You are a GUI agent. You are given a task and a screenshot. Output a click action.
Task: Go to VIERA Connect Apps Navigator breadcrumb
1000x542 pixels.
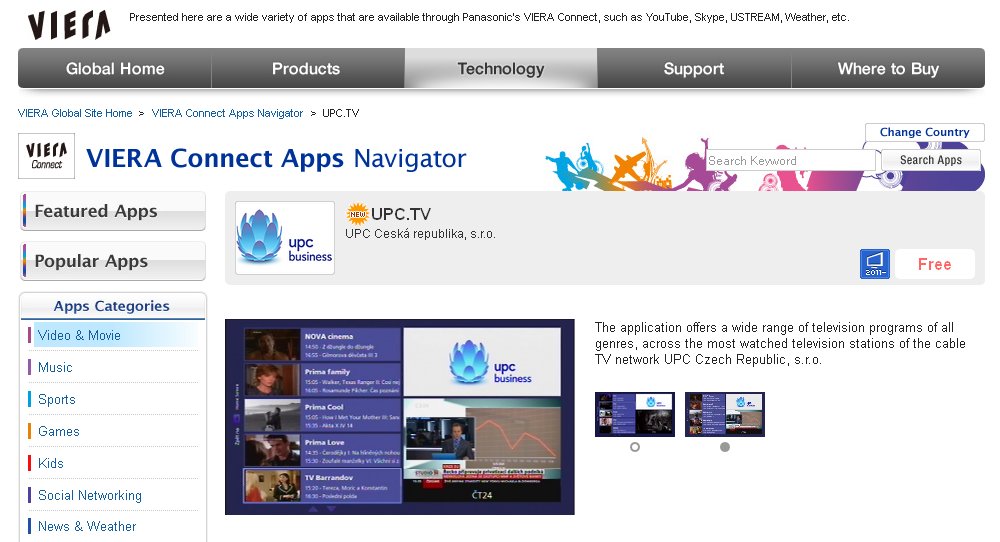(227, 113)
